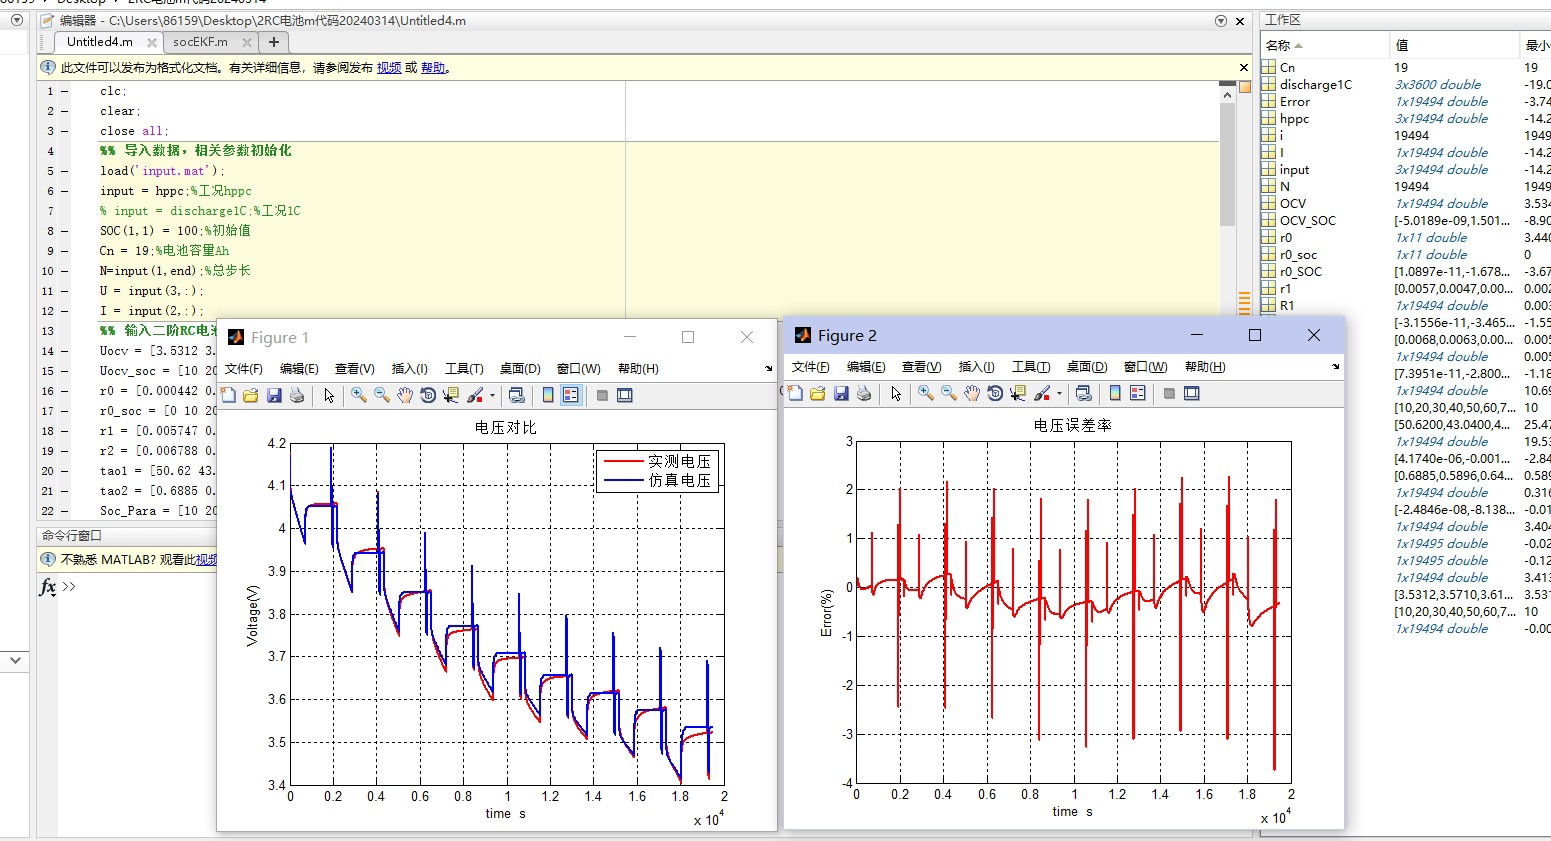Screen dimensions: 1551x841
Task: Select the Pan hand tool in Figure 2
Action: pos(971,394)
